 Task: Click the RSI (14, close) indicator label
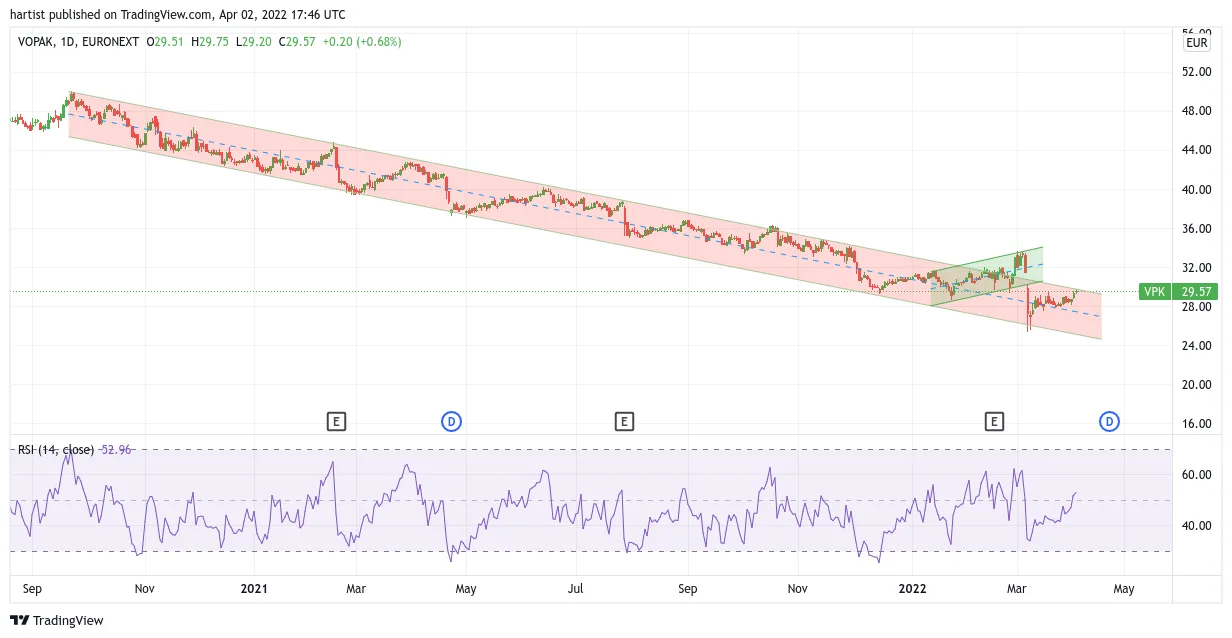56,450
